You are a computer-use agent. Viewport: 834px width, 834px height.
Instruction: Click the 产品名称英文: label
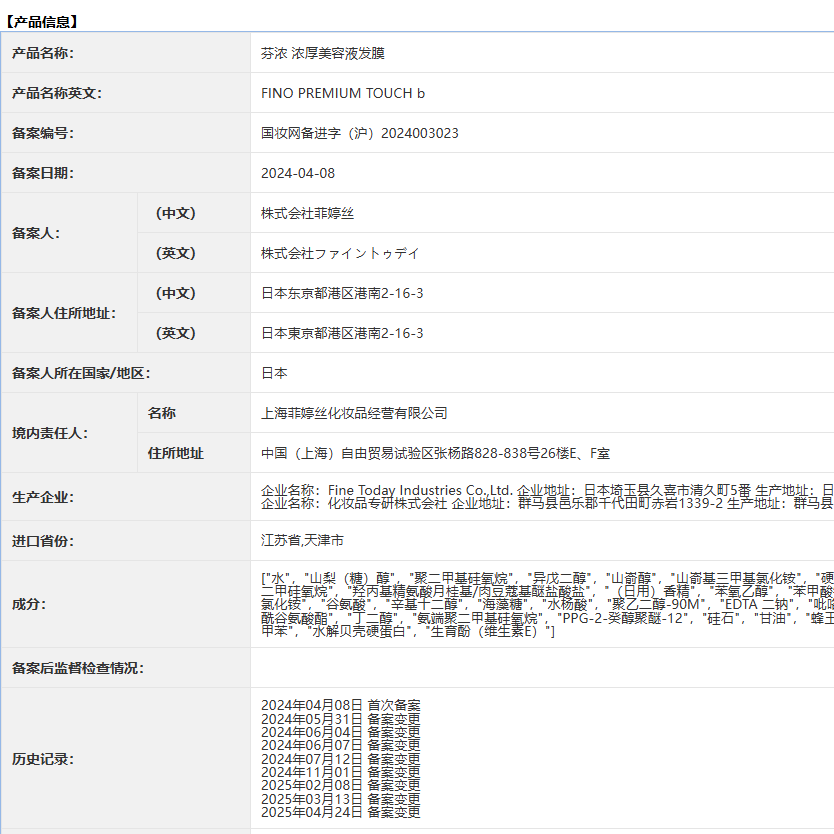click(x=57, y=93)
